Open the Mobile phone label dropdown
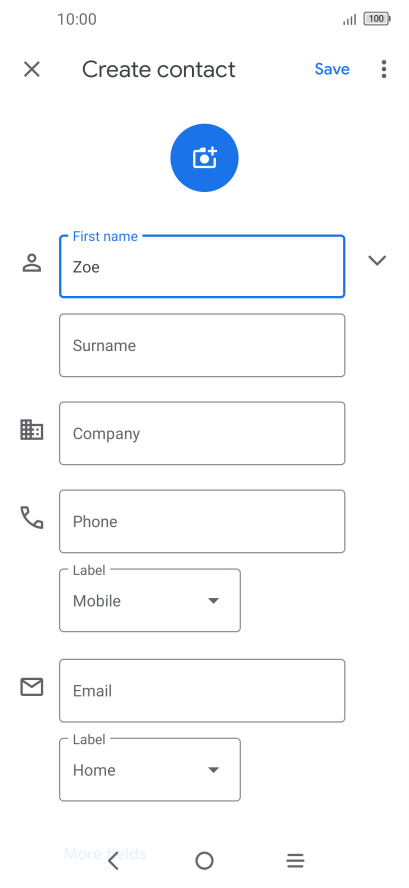 [x=150, y=600]
